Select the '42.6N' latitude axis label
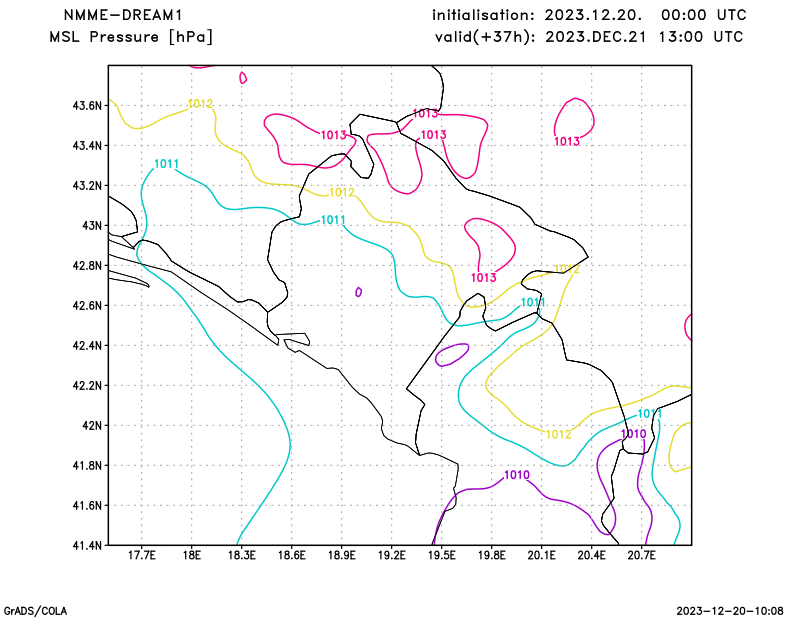The height and width of the screenshot is (618, 800). point(87,306)
